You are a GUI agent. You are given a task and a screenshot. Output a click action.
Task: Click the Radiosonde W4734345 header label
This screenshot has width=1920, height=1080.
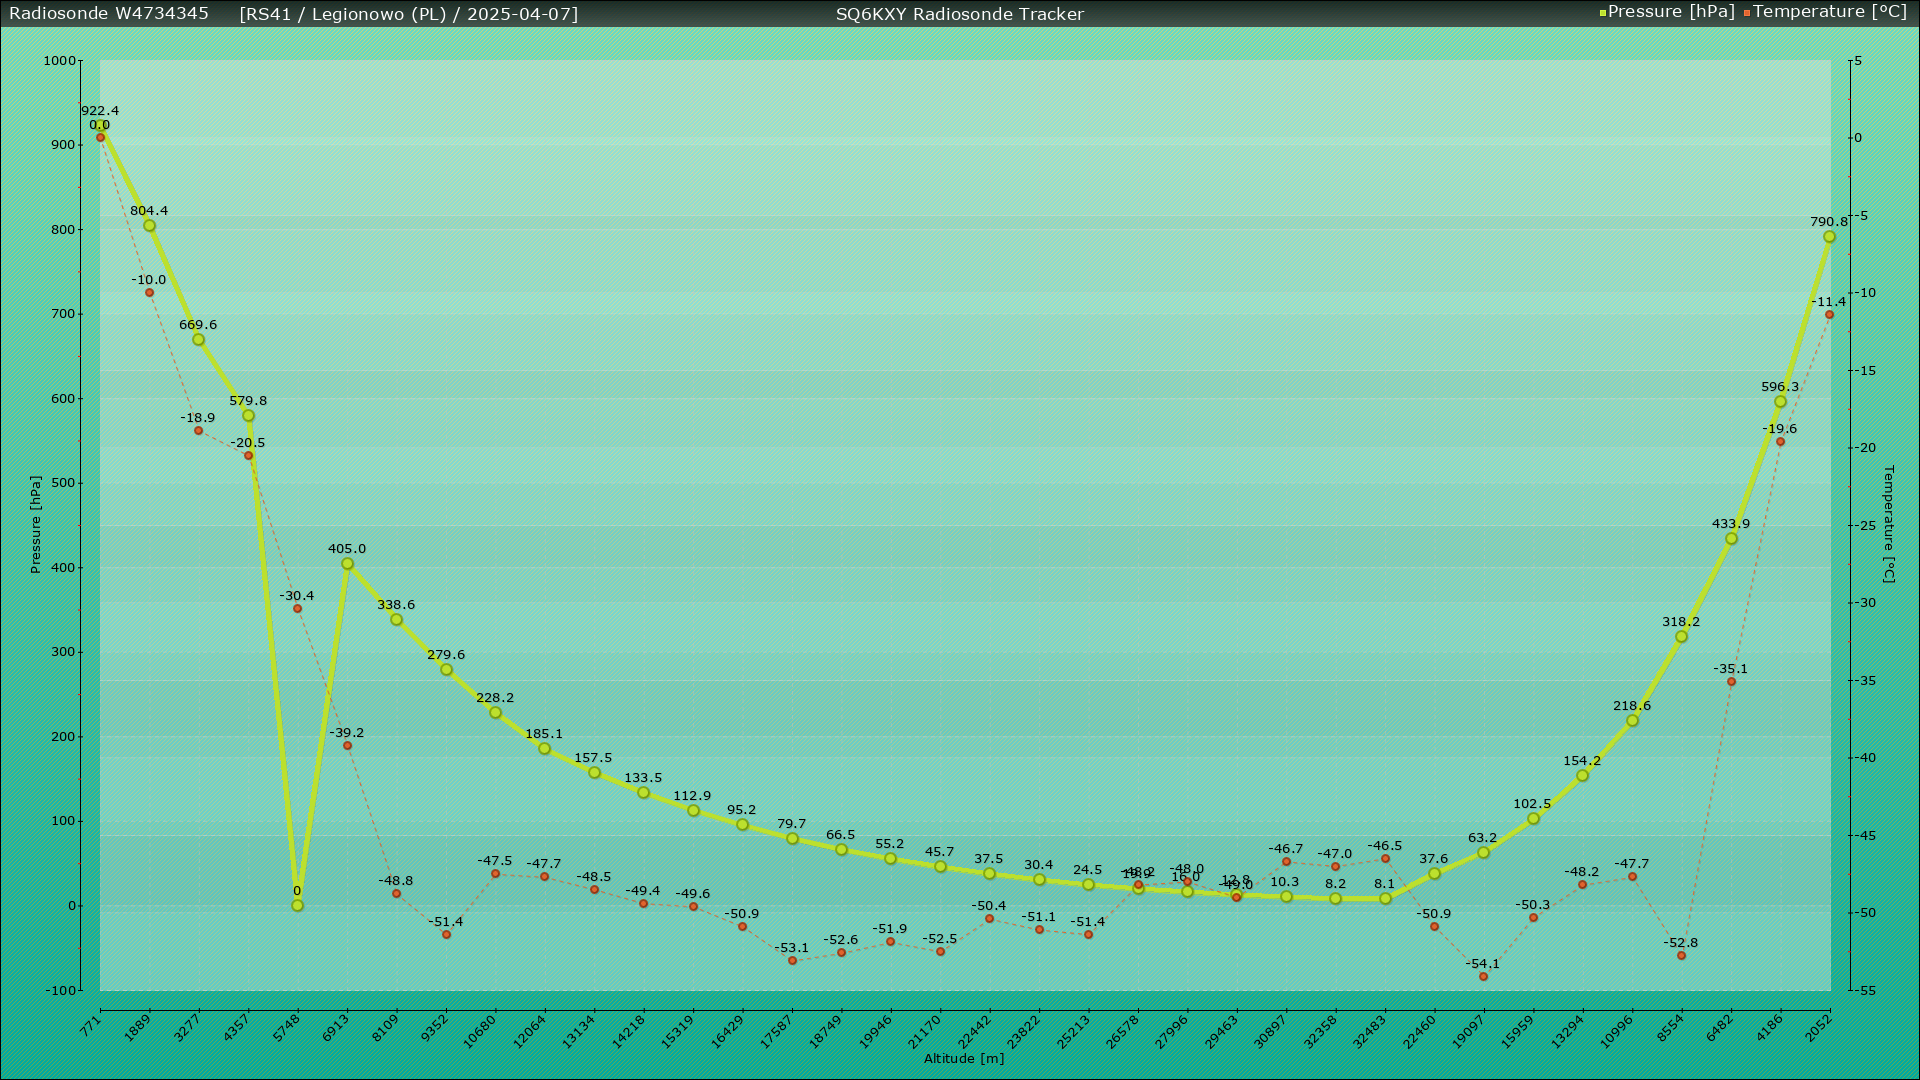click(x=109, y=14)
